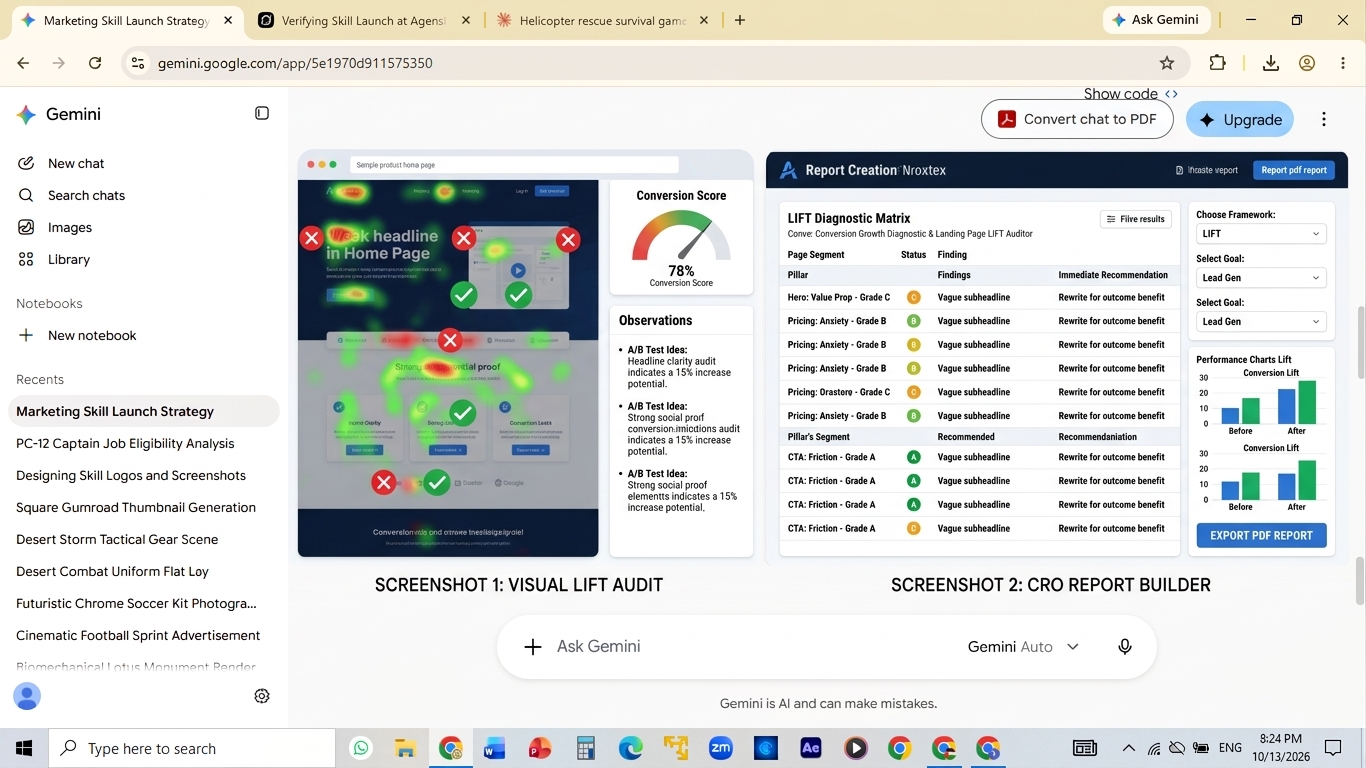Open the Gemini account avatar at sidebar bottom
This screenshot has width=1366, height=768.
(x=27, y=696)
